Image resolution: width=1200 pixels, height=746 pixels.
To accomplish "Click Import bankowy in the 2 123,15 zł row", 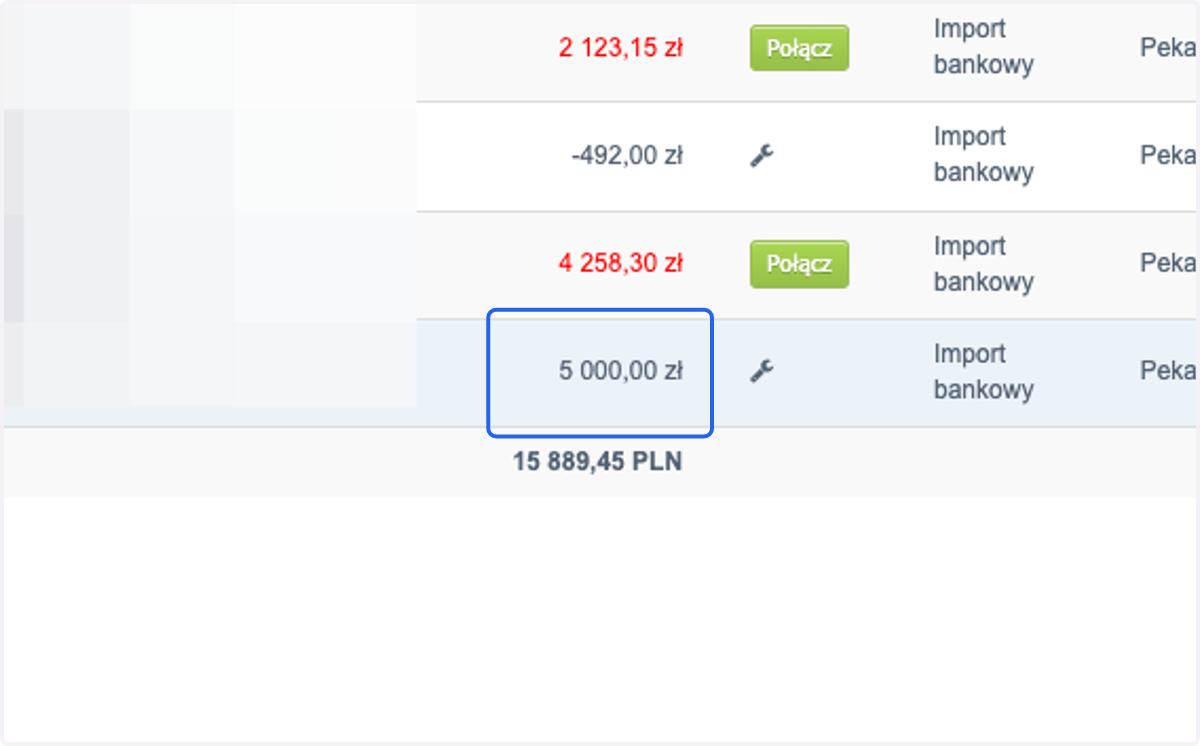I will pyautogui.click(x=984, y=47).
